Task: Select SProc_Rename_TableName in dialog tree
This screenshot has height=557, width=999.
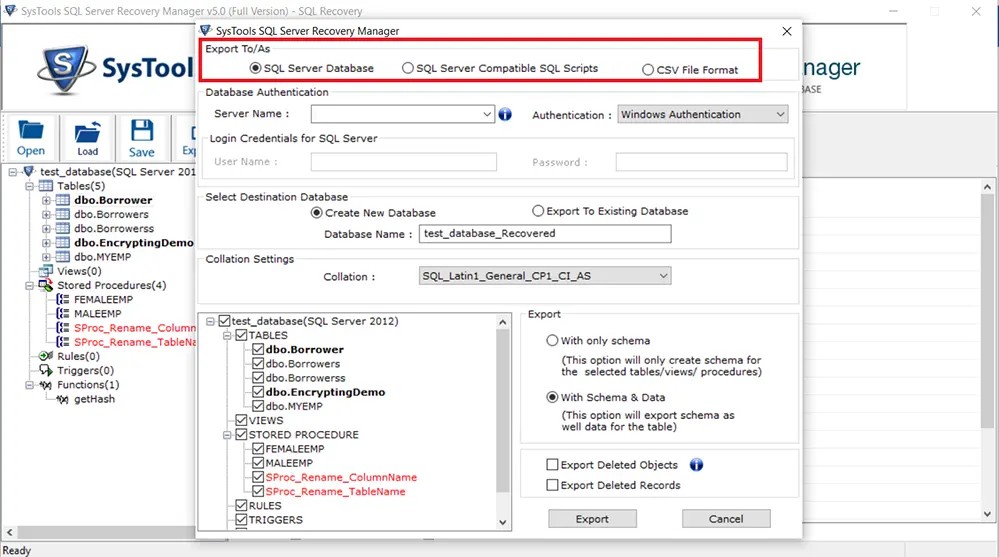Action: tap(336, 491)
